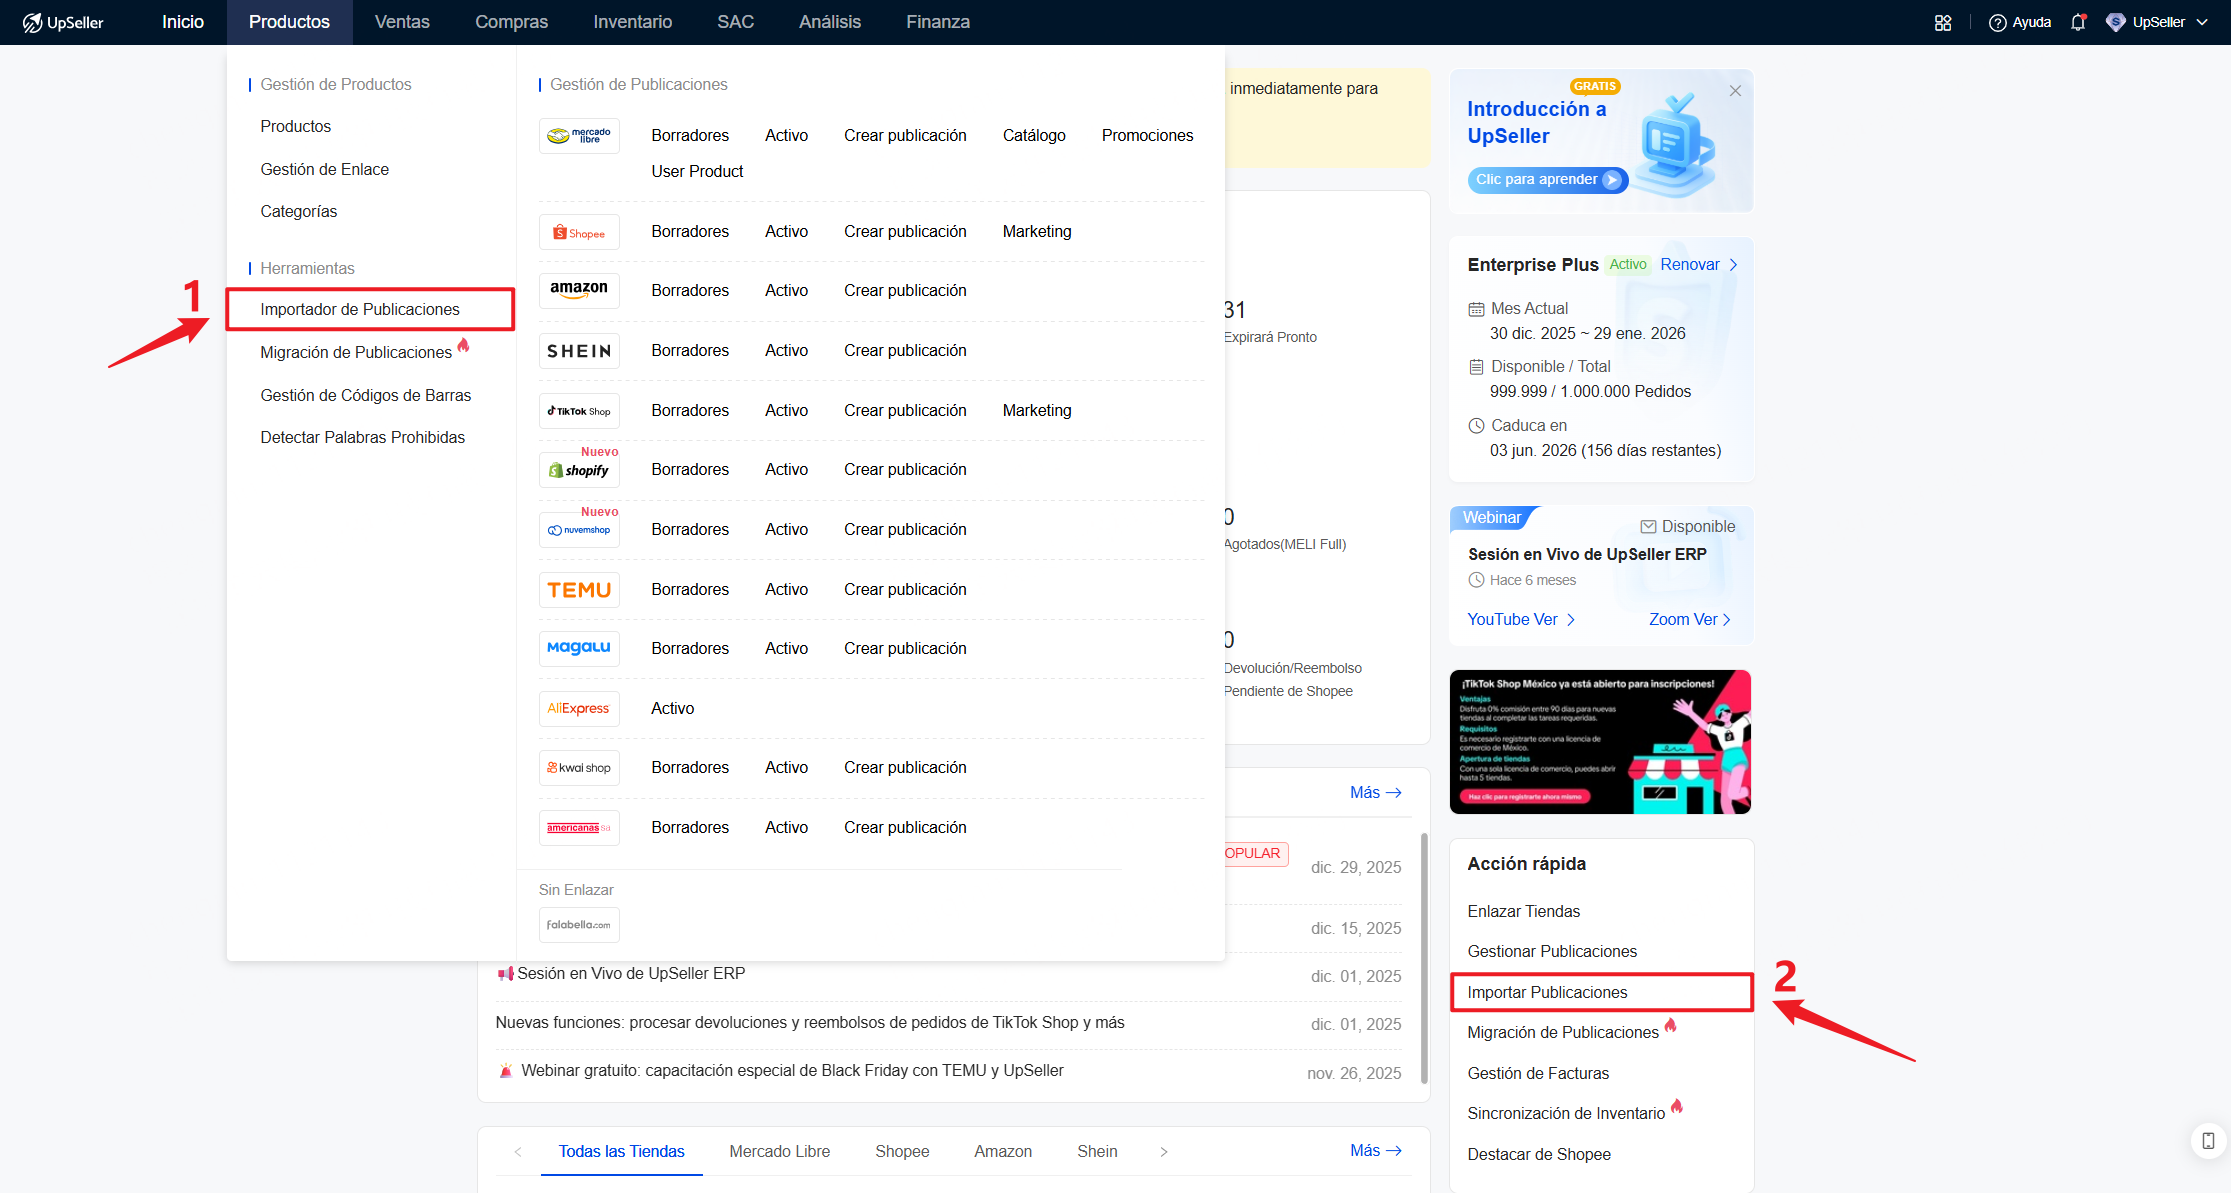The width and height of the screenshot is (2231, 1193).
Task: Select the Shopee marketplace icon
Action: pos(579,231)
